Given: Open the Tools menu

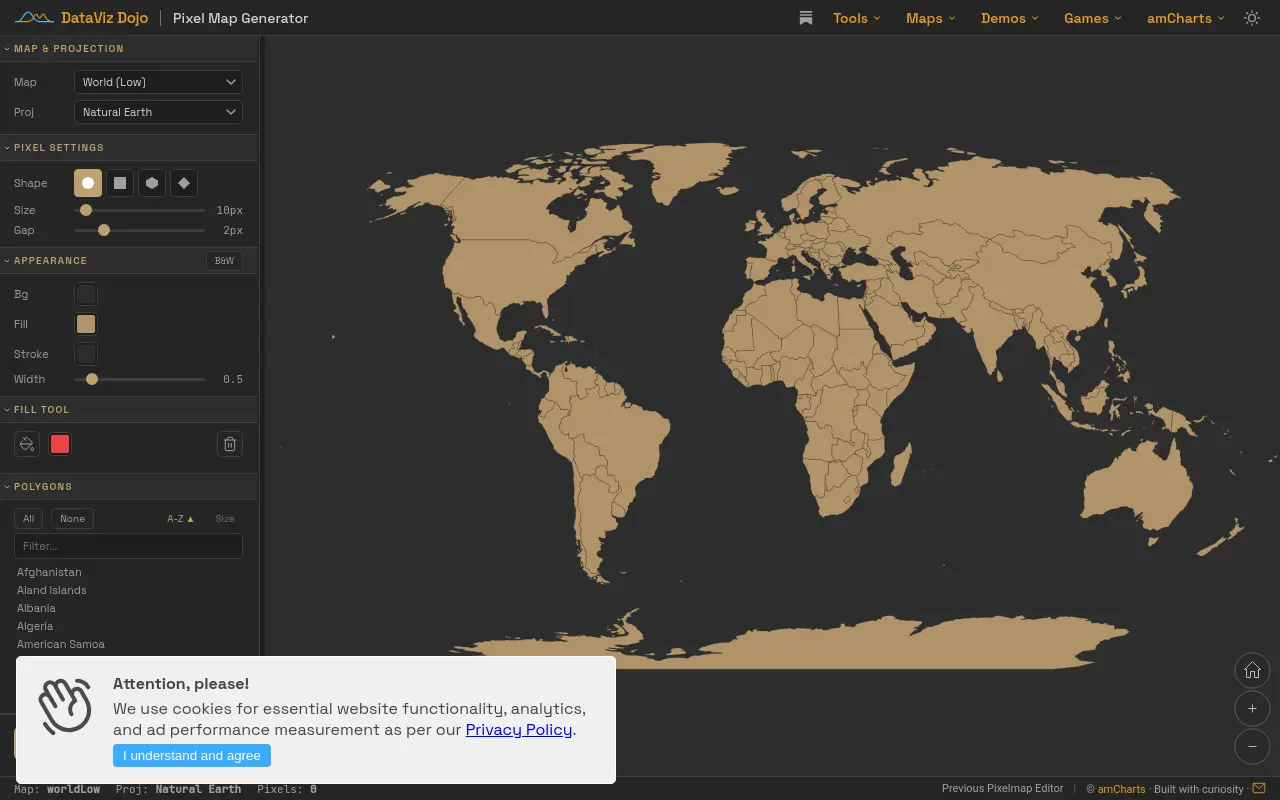Looking at the screenshot, I should [x=857, y=18].
